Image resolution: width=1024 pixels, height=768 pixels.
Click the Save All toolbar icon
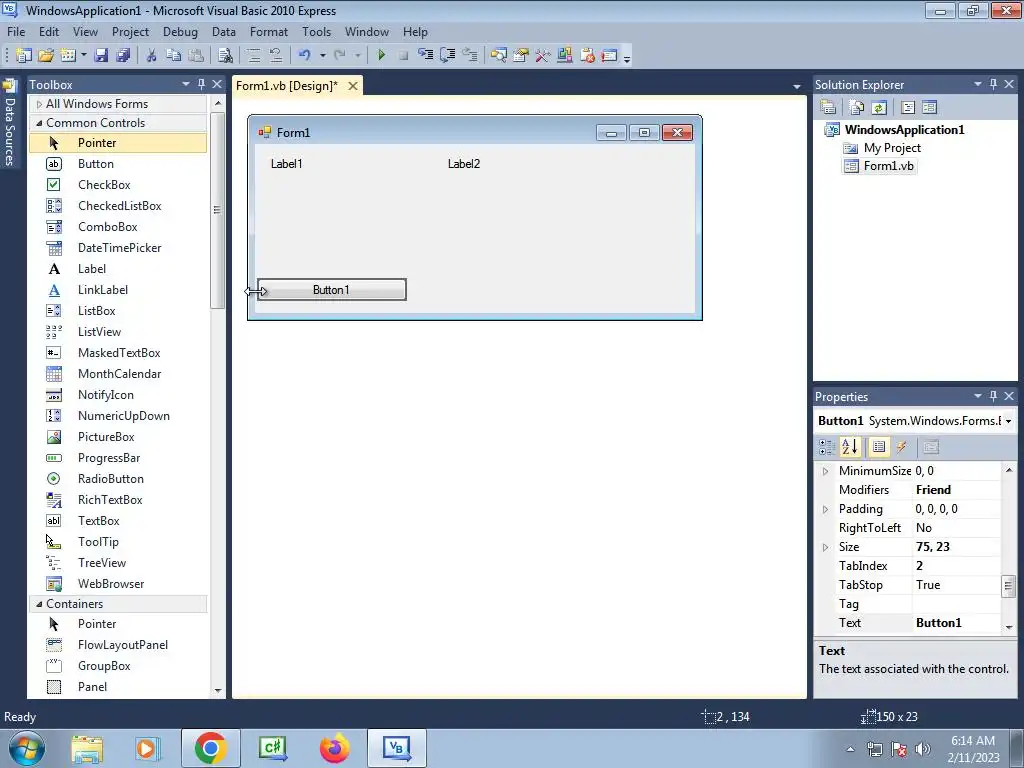click(x=123, y=56)
